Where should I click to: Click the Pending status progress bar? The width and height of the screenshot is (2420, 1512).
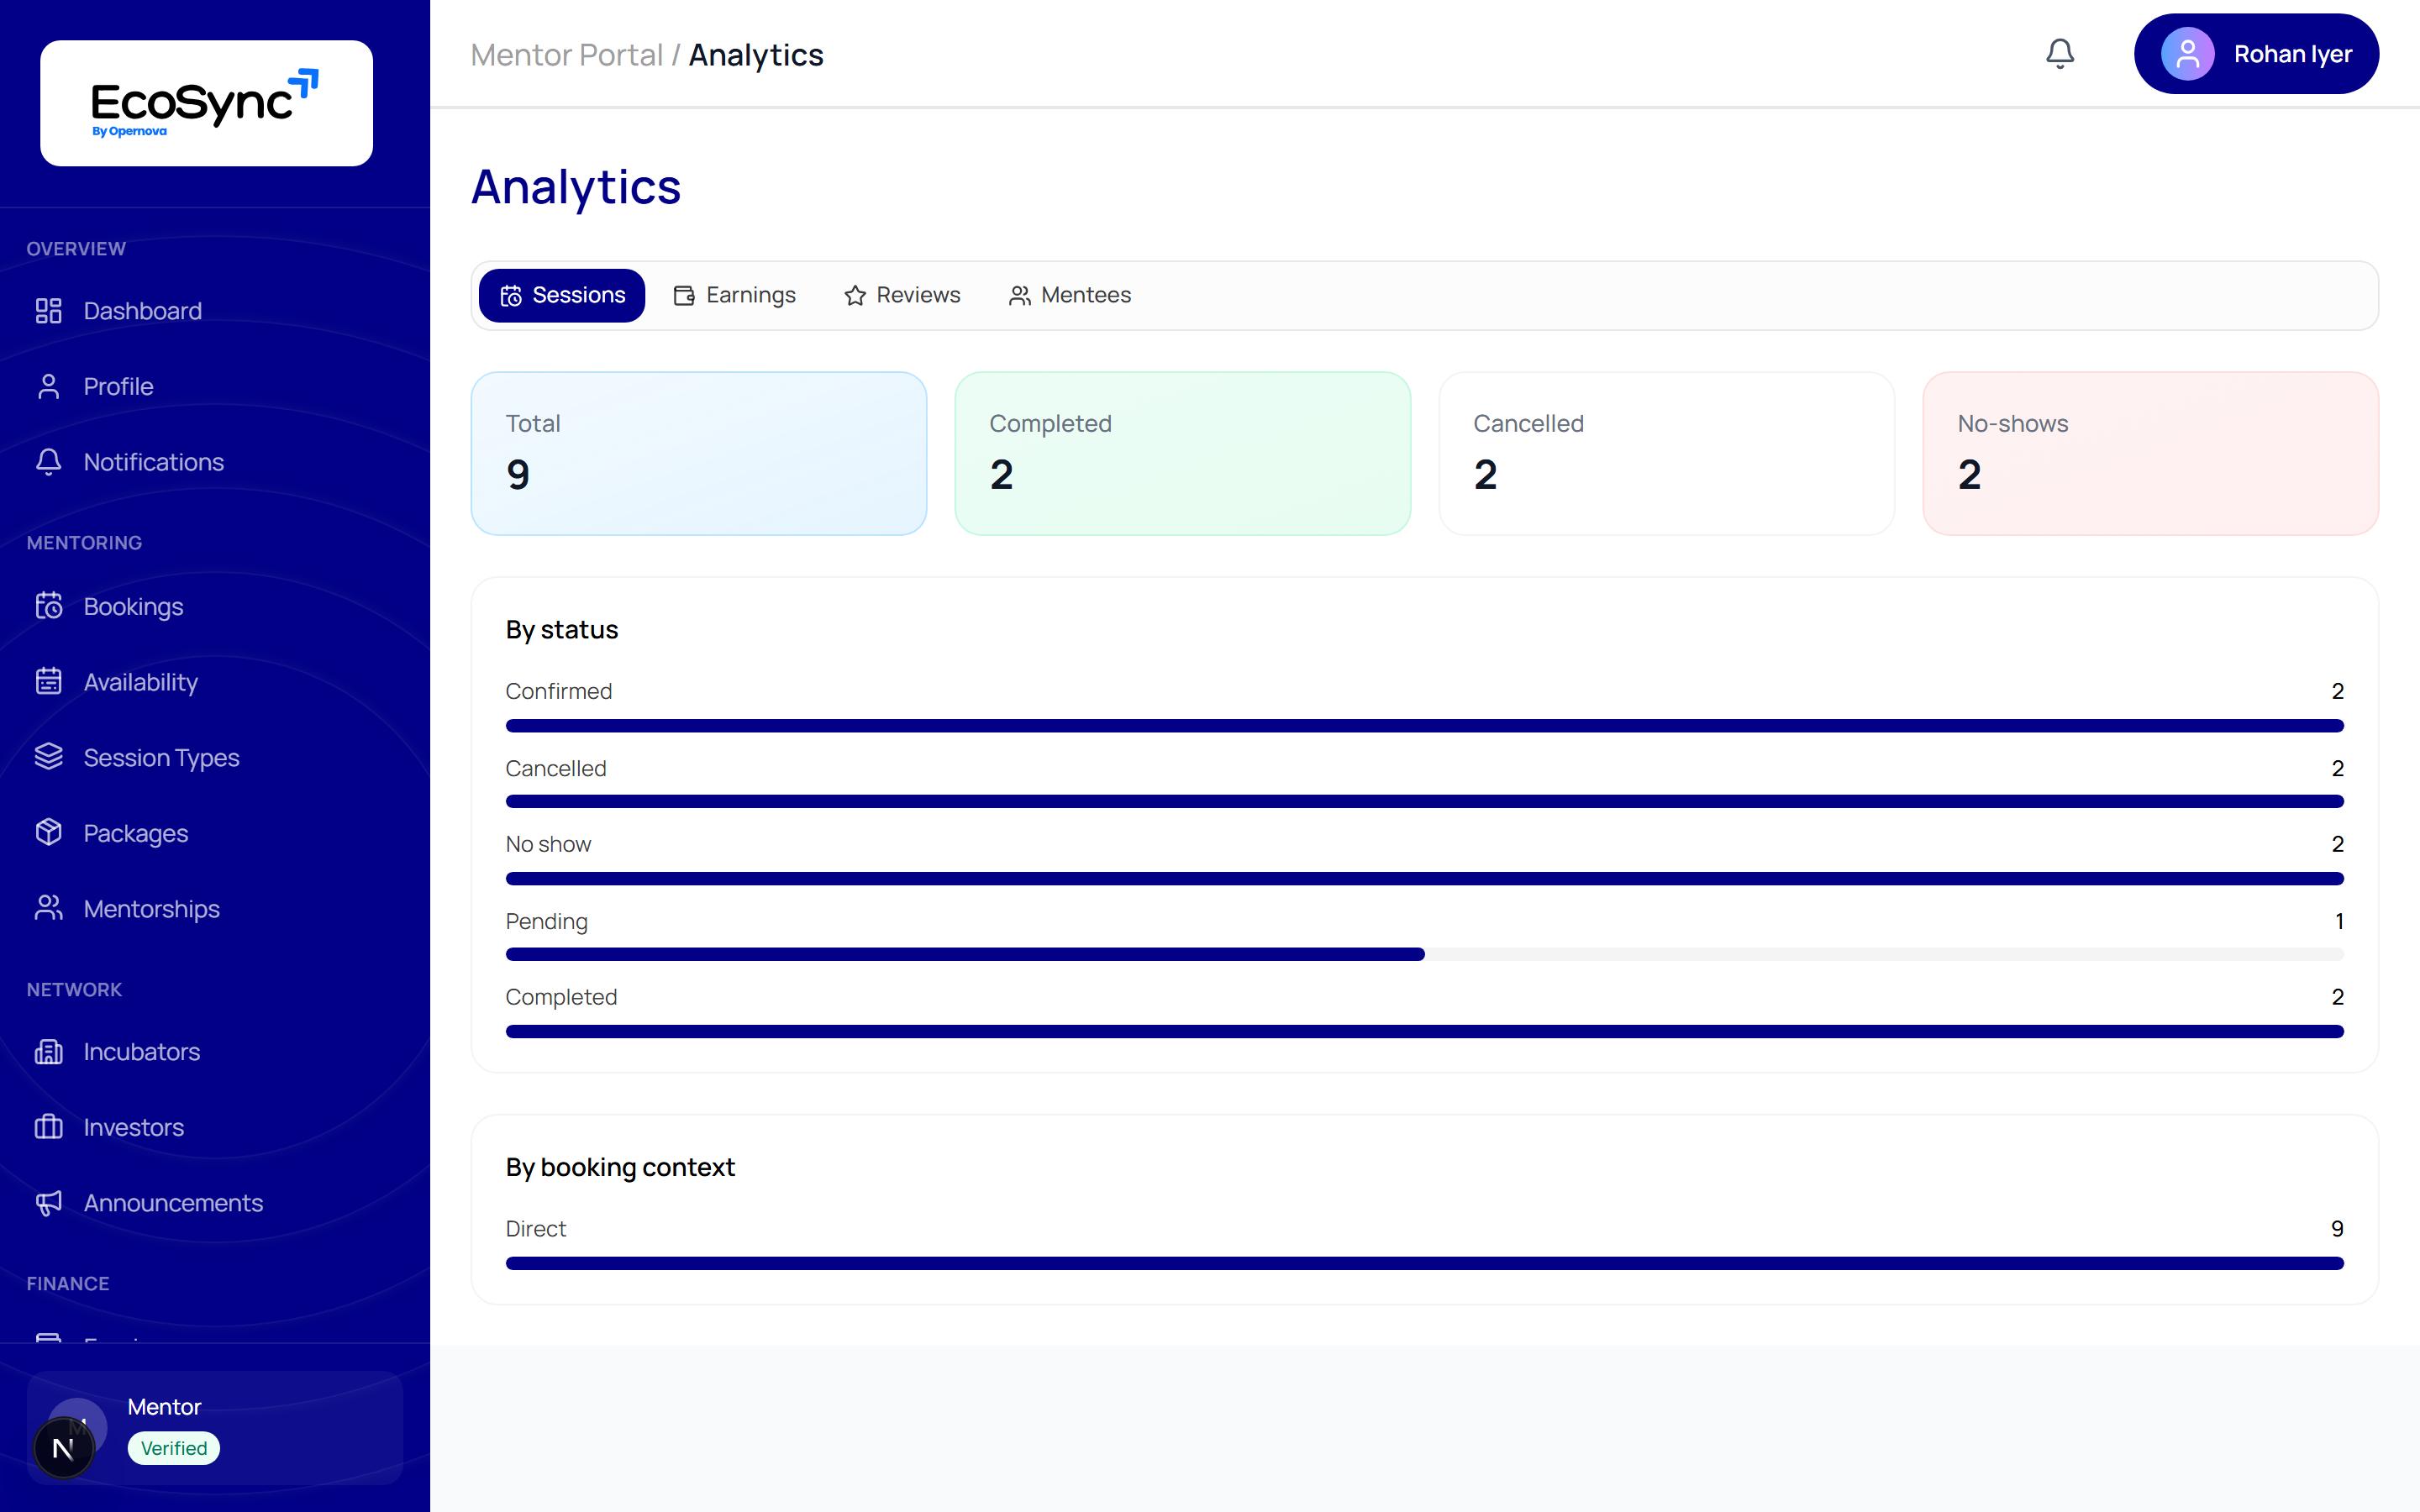click(x=1424, y=954)
